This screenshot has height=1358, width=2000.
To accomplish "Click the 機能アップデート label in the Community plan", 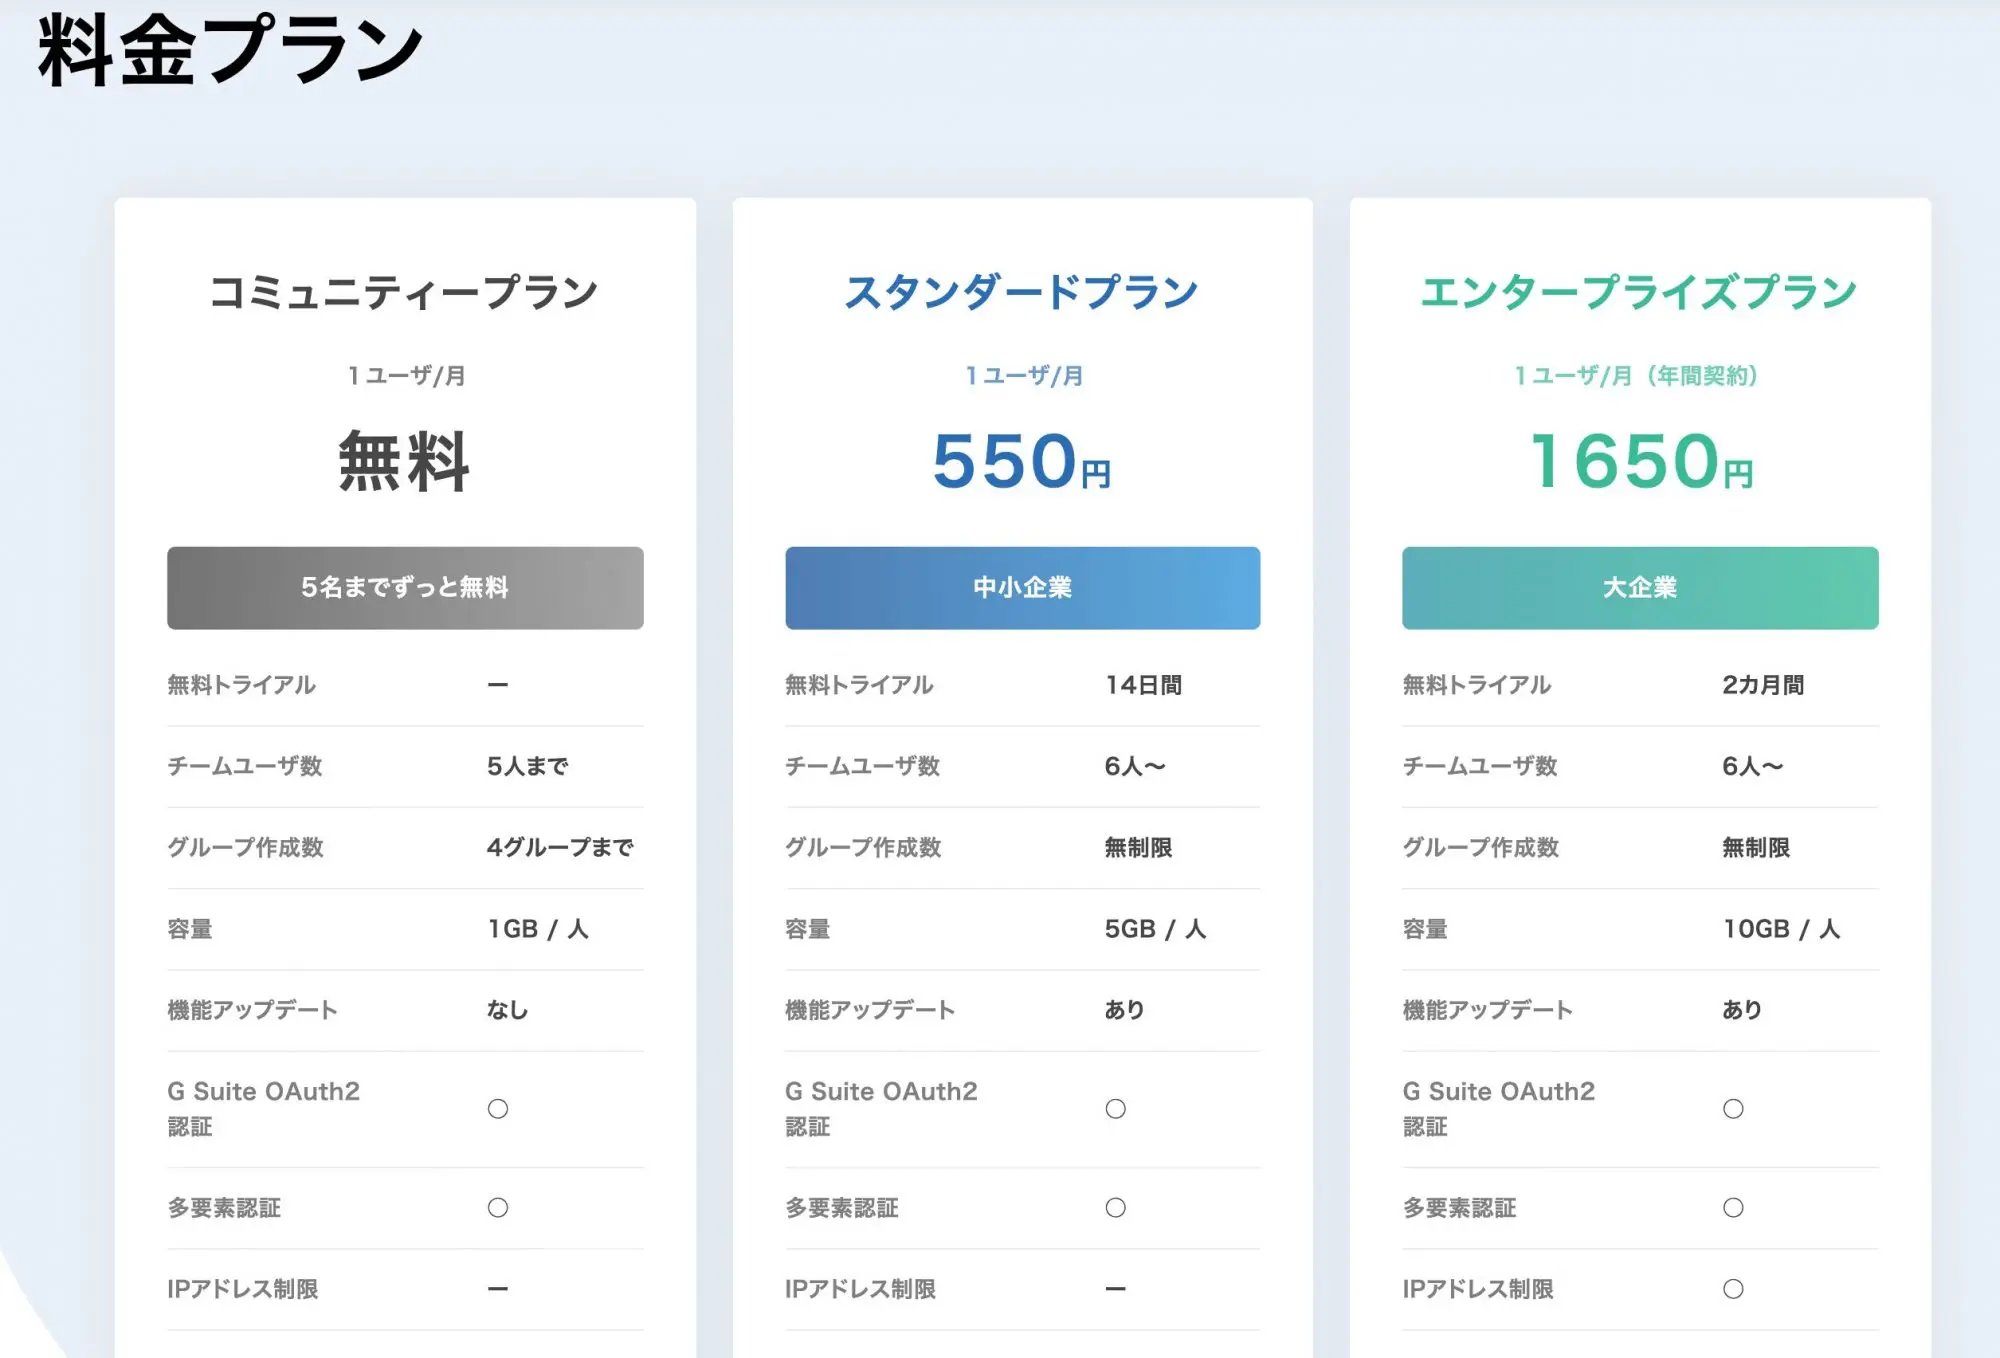I will click(x=252, y=1010).
